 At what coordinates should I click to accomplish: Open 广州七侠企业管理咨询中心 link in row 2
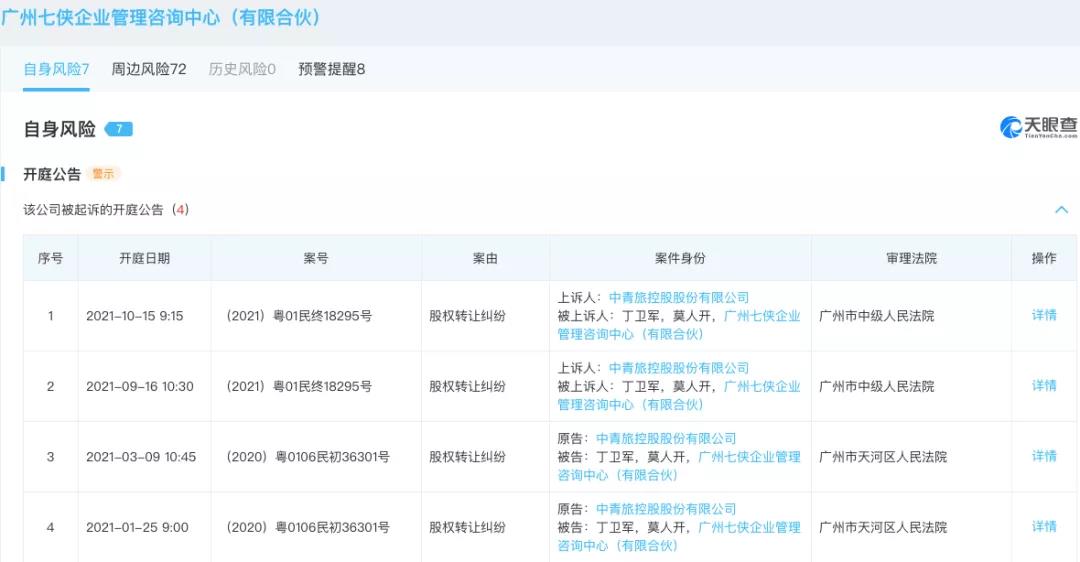(678, 395)
